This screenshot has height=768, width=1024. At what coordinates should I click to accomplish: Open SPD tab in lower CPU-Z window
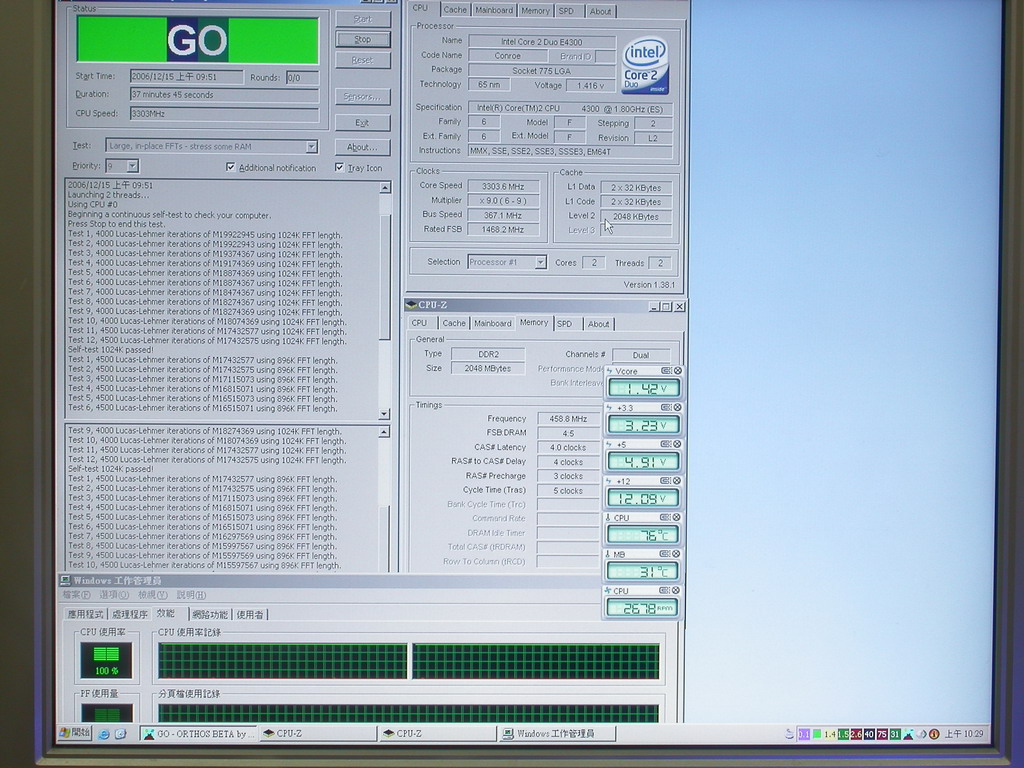pos(565,323)
